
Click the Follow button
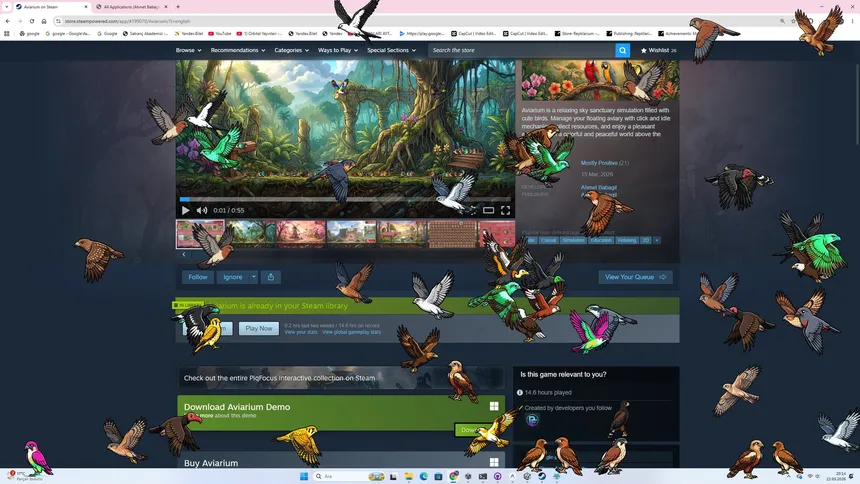[x=198, y=277]
